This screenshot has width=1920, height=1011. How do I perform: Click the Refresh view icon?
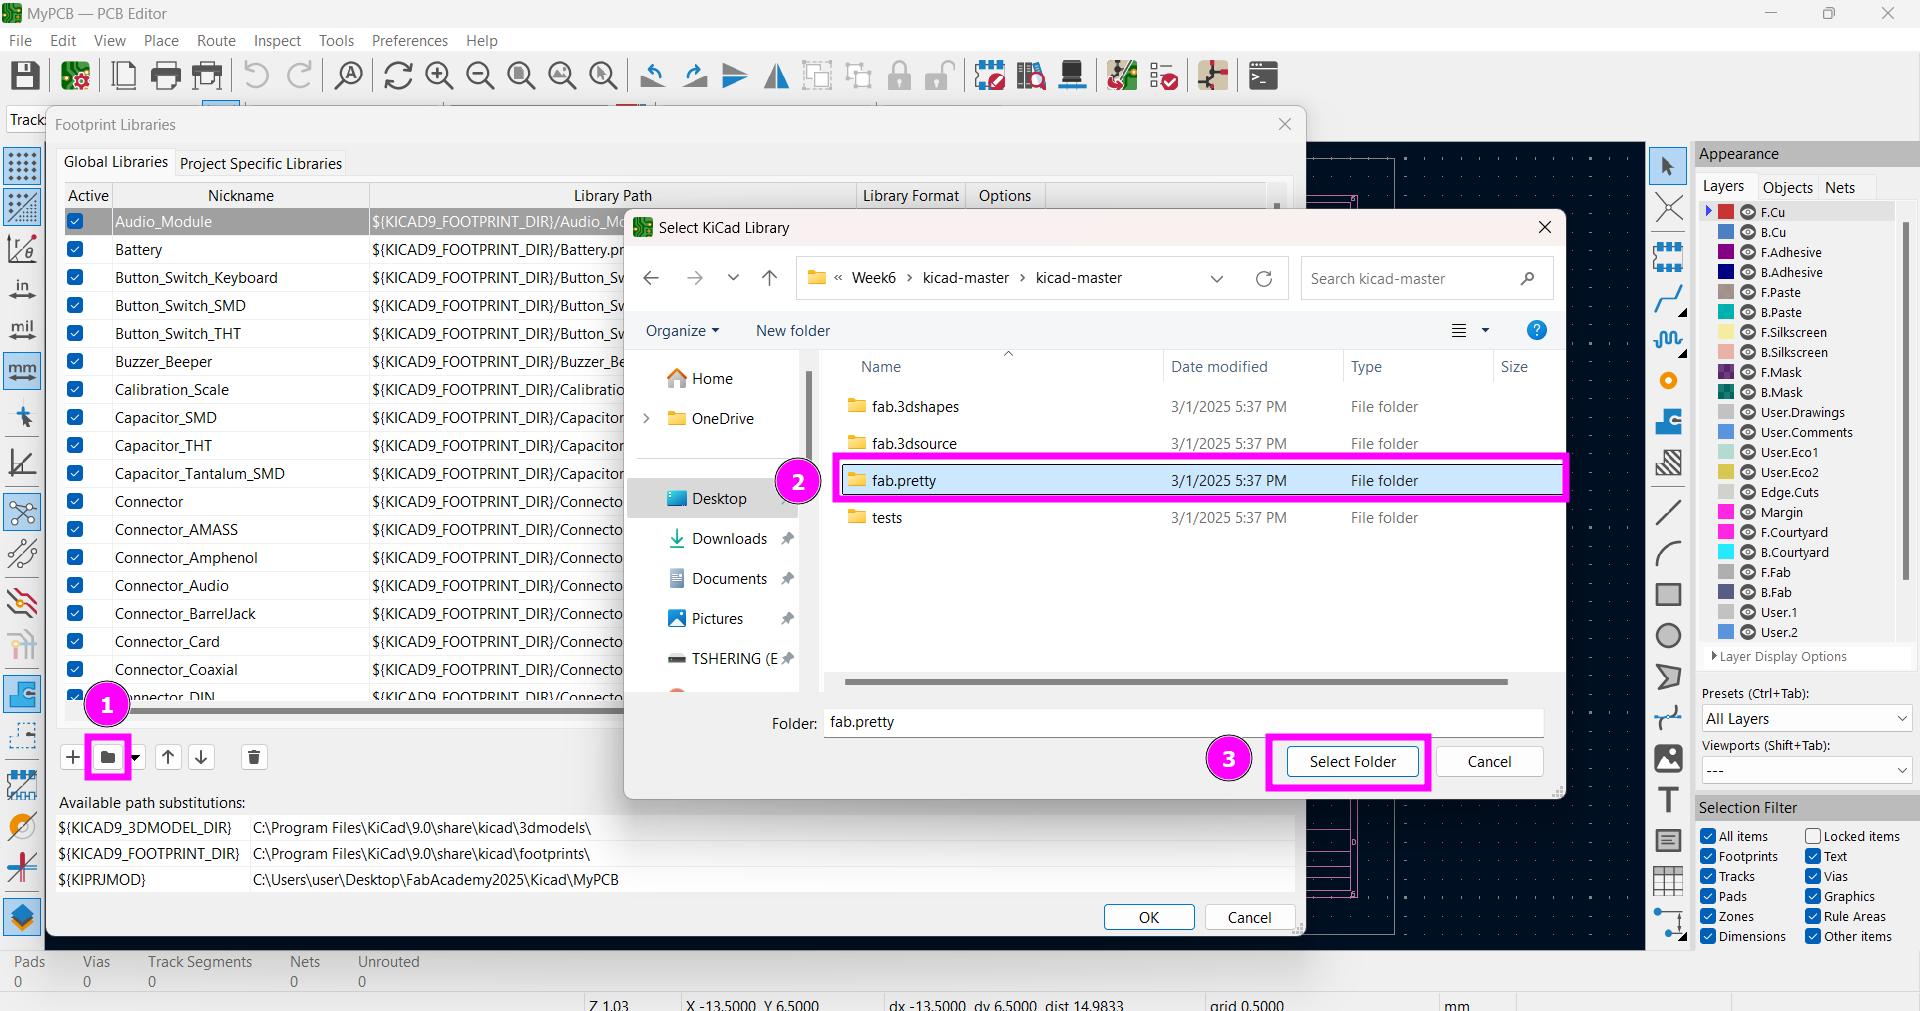click(x=398, y=76)
